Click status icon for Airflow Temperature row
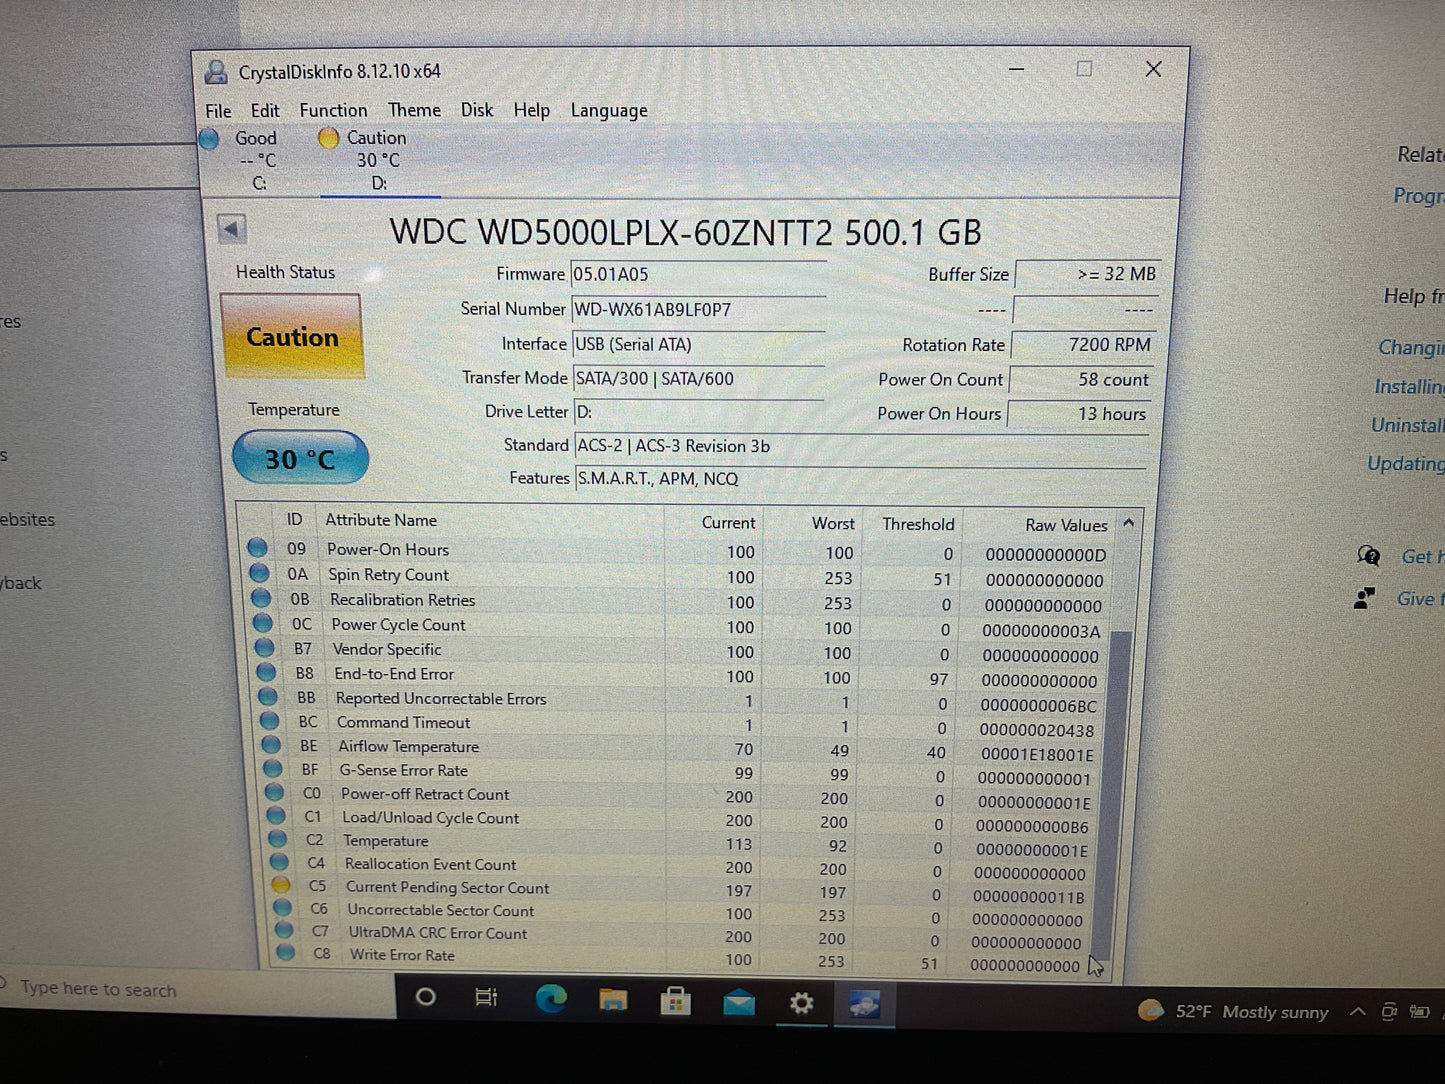This screenshot has height=1084, width=1445. pyautogui.click(x=271, y=745)
